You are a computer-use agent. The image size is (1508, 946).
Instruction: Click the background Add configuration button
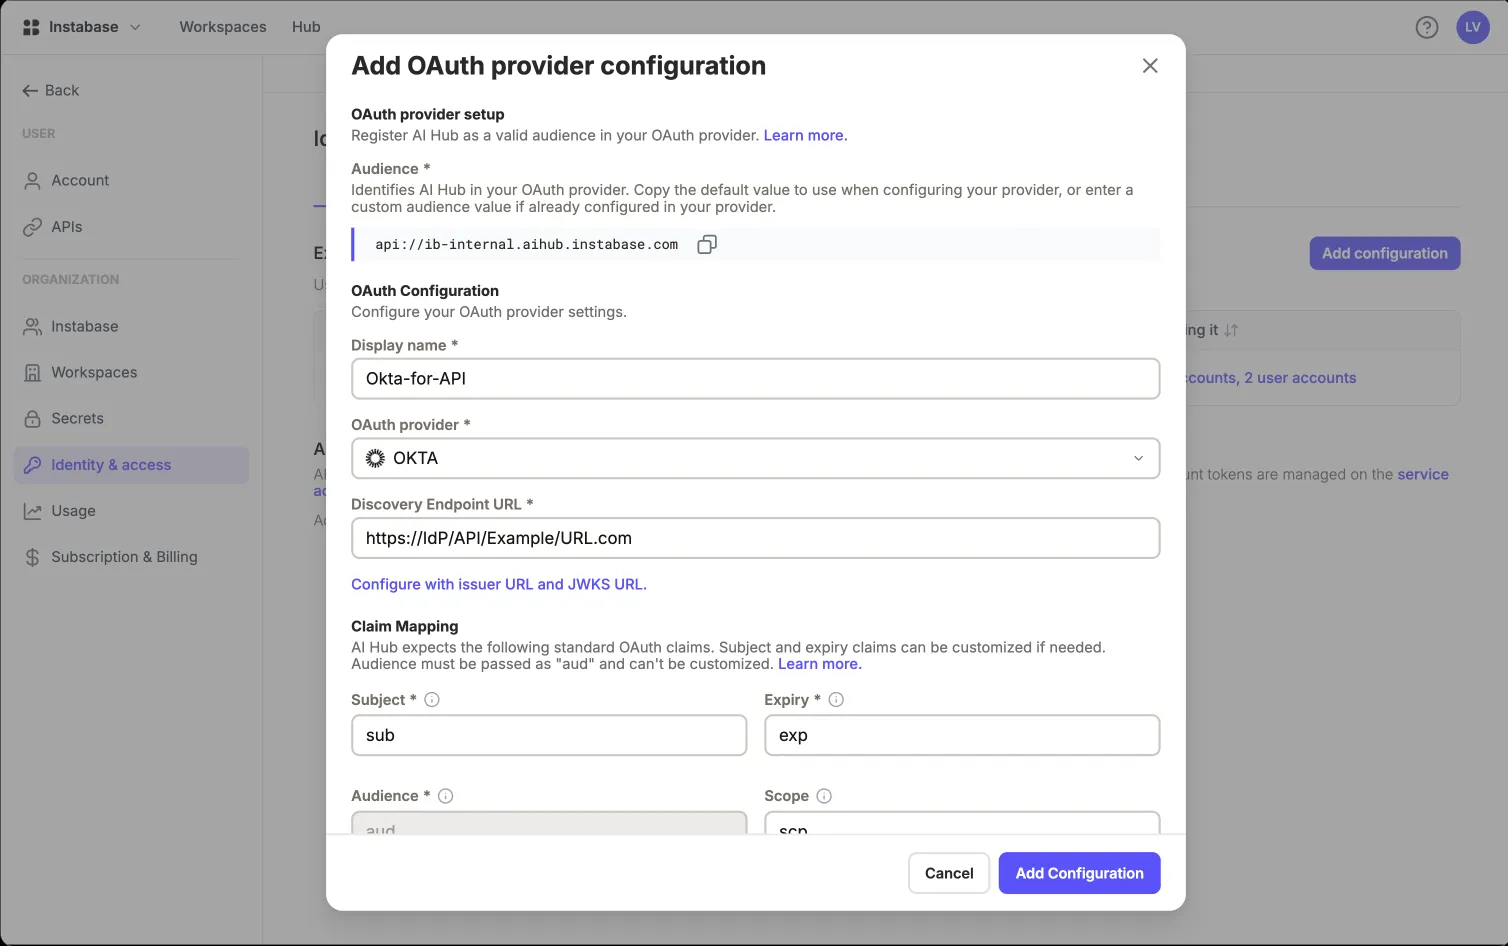click(1385, 254)
